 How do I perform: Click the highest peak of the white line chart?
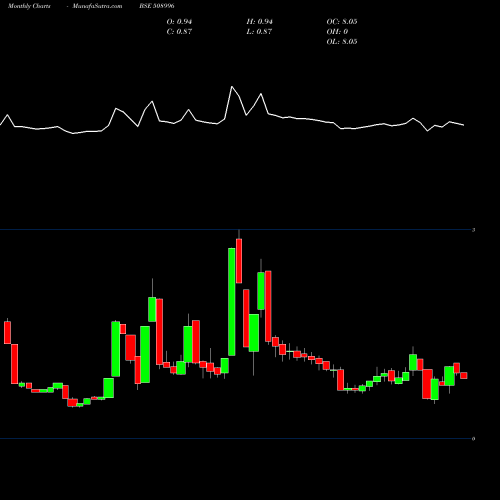coord(232,87)
